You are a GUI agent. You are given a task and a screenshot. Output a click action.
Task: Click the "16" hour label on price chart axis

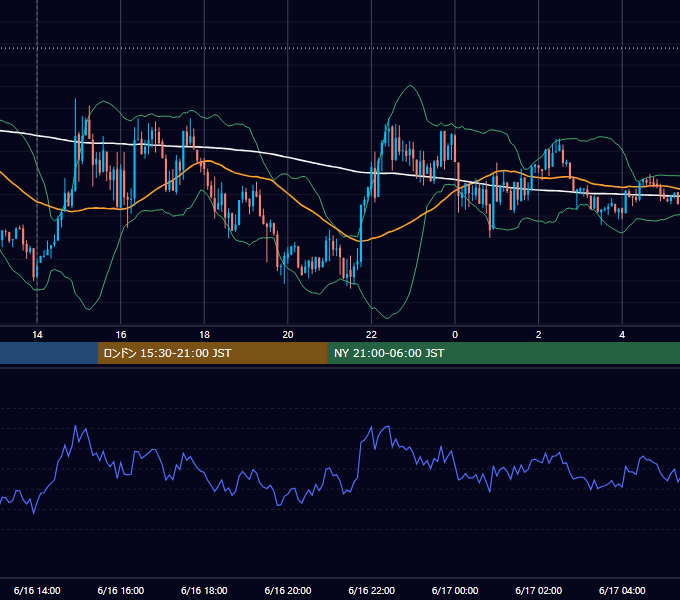[121, 335]
